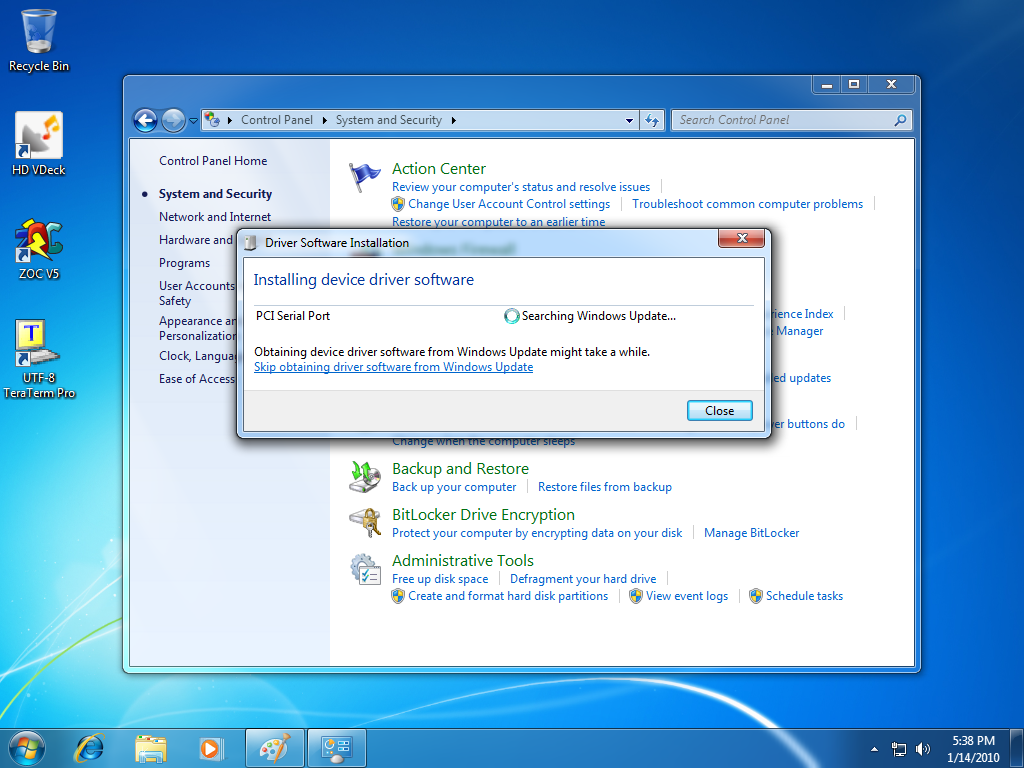Click the Back navigation arrow
Viewport: 1024px width, 768px height.
146,120
